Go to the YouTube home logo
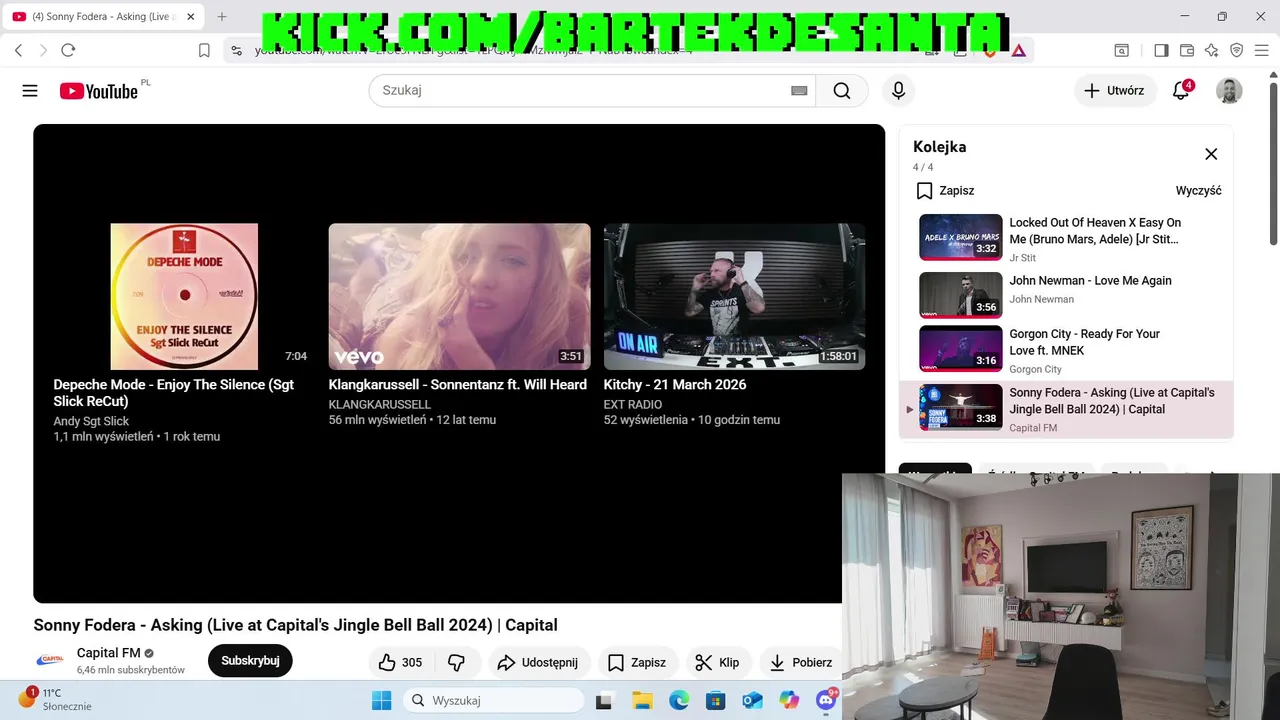 click(99, 91)
